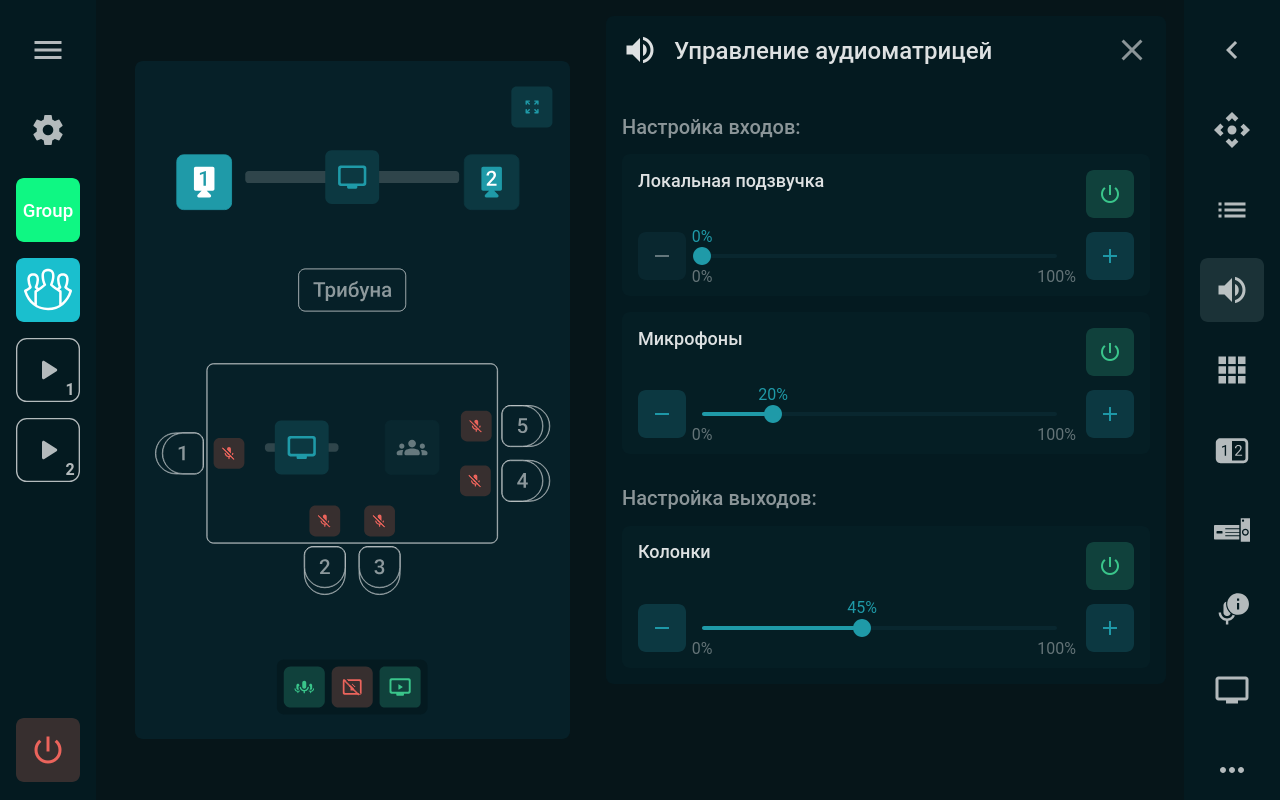
Task: Click the Микрофоны slider handle at 20%
Action: point(773,414)
